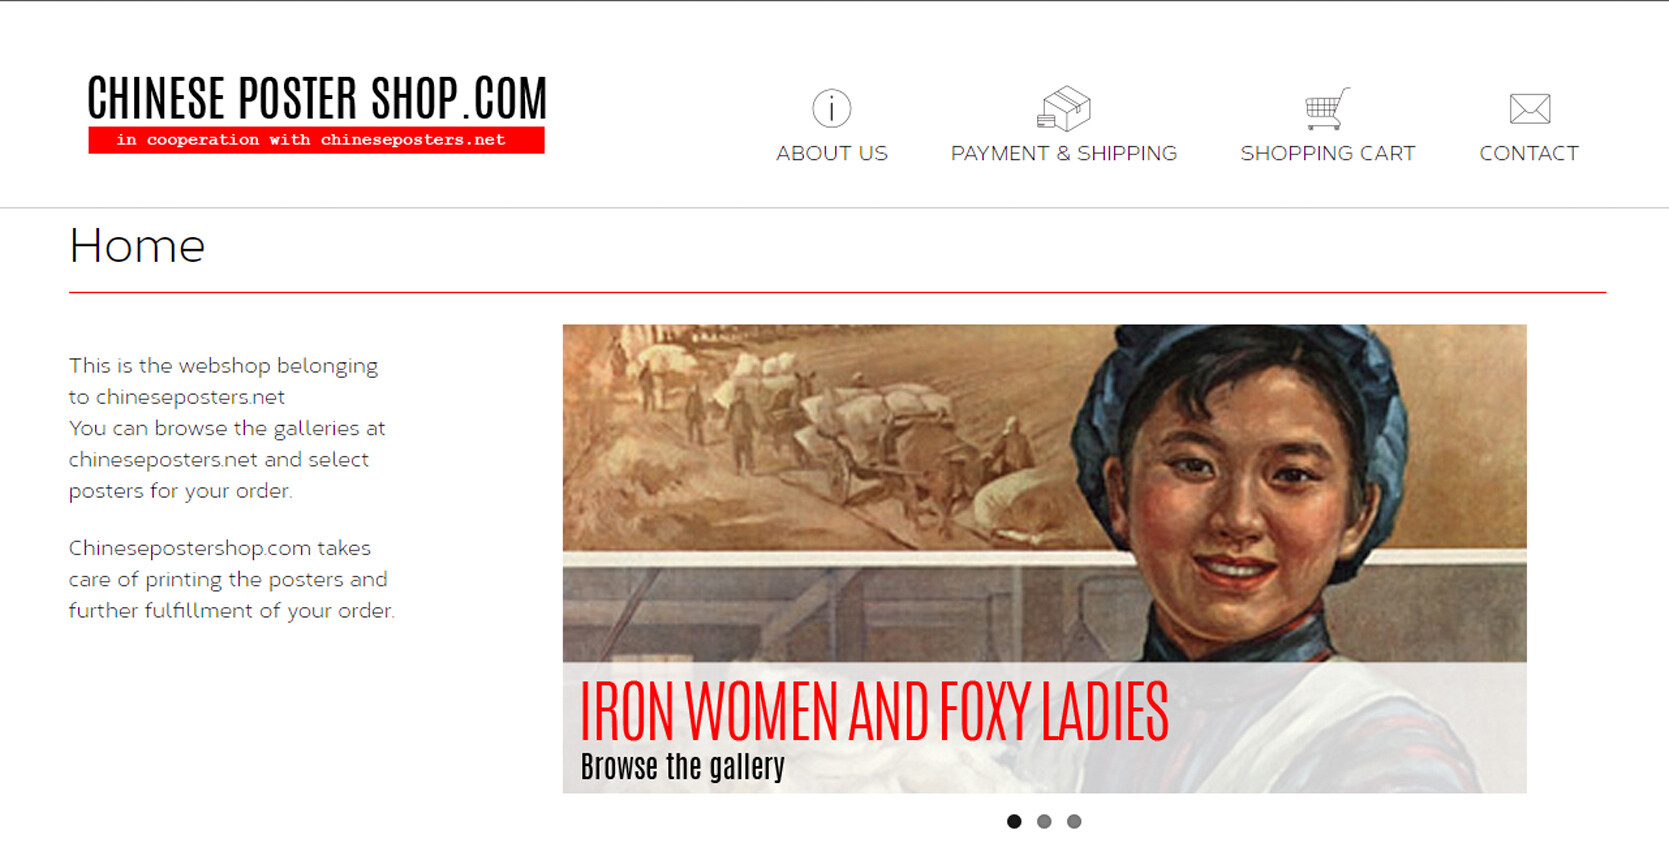This screenshot has height=856, width=1669.
Task: Select the CONTACT text link
Action: pos(1529,153)
